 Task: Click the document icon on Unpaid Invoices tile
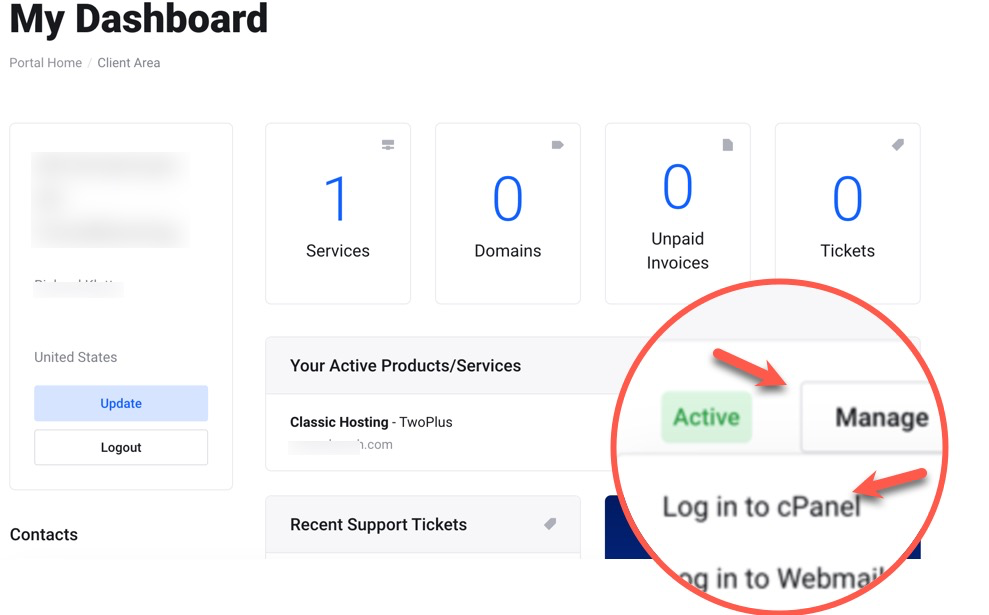click(x=728, y=145)
